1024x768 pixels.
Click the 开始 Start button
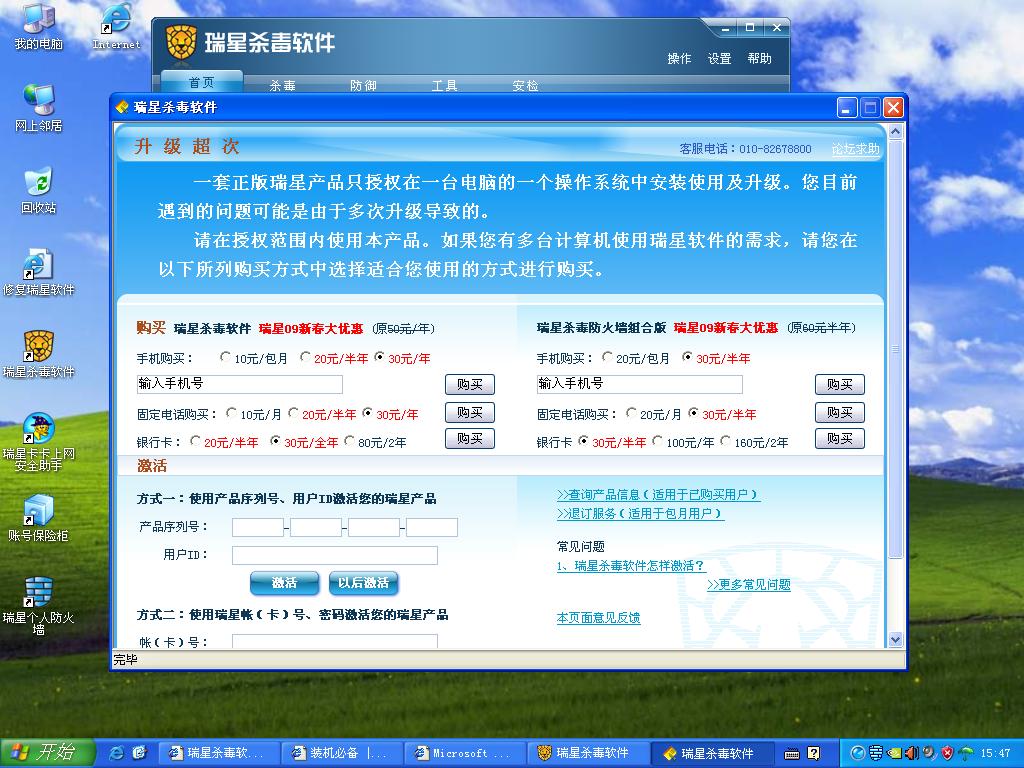[x=47, y=753]
